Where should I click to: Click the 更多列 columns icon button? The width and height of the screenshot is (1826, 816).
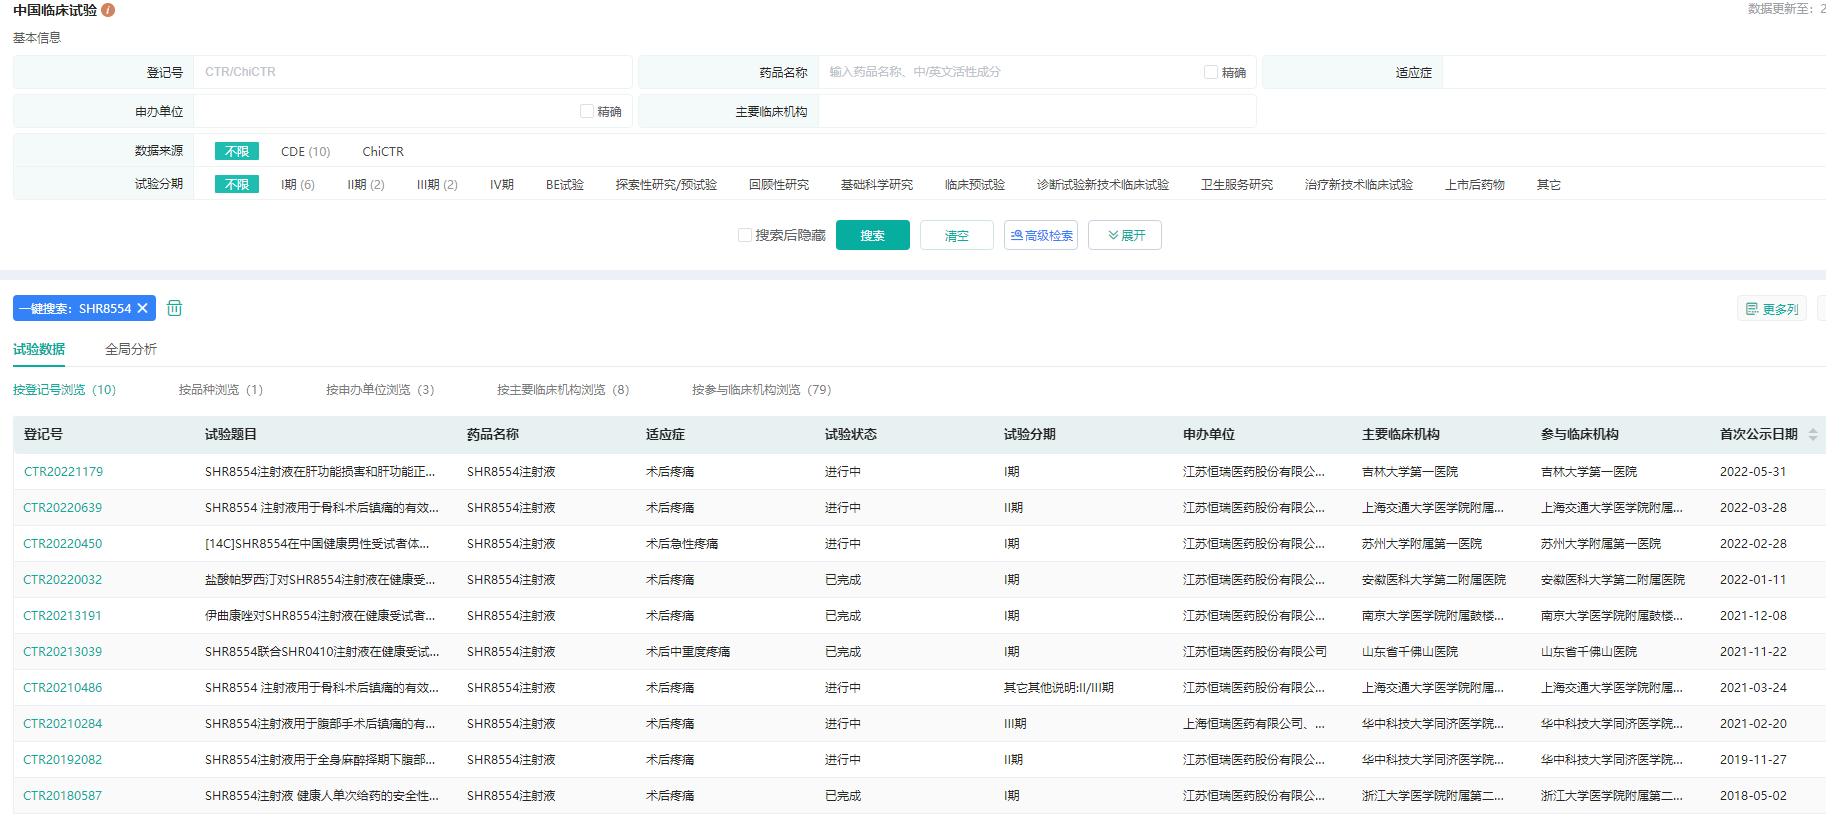click(1771, 309)
